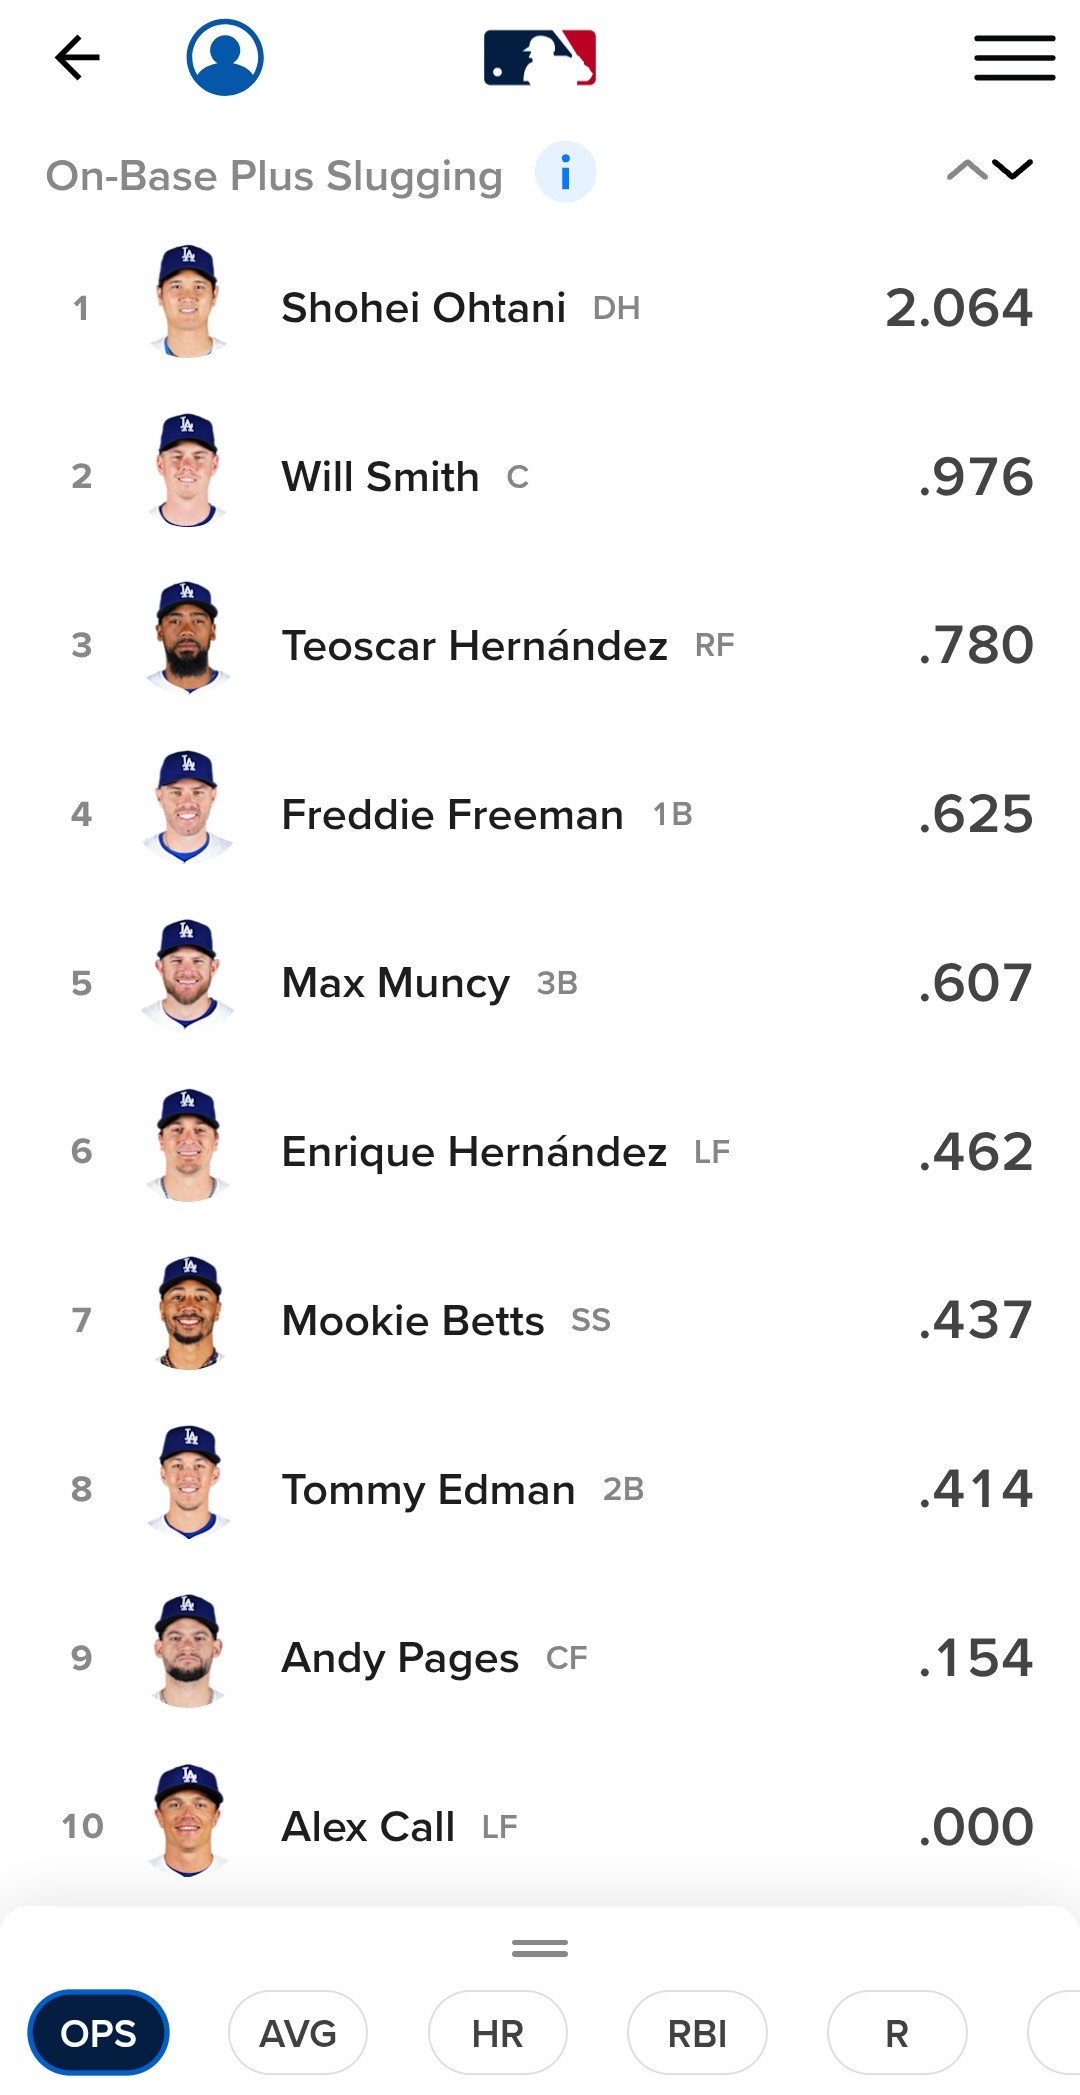Open Will Smith's player page
This screenshot has height=2095, width=1080.
point(380,477)
